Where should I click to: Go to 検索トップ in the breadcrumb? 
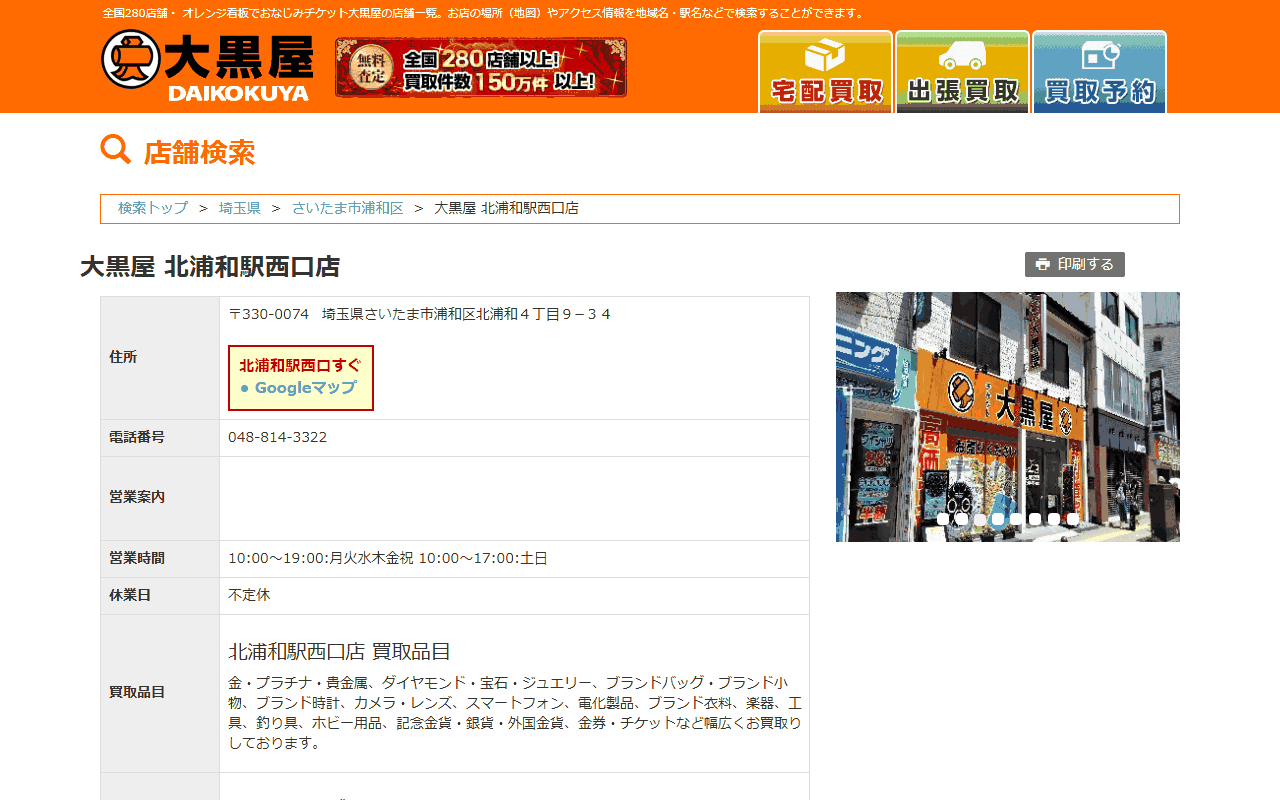coord(153,208)
